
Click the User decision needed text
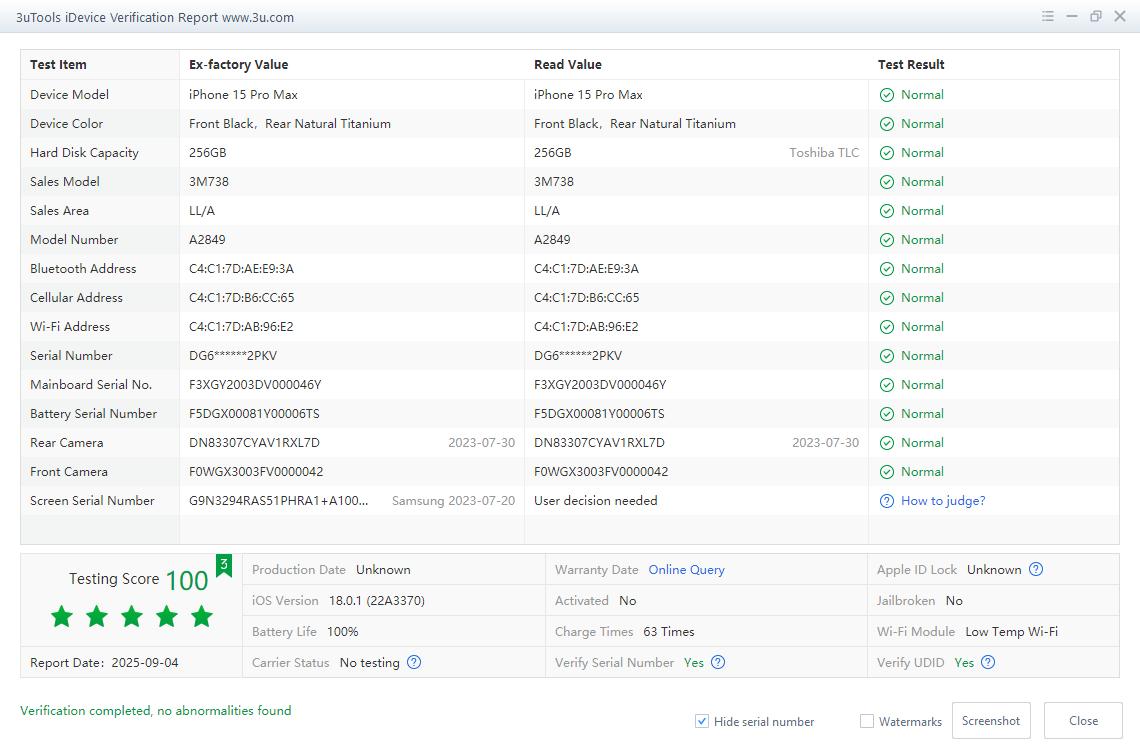point(595,501)
